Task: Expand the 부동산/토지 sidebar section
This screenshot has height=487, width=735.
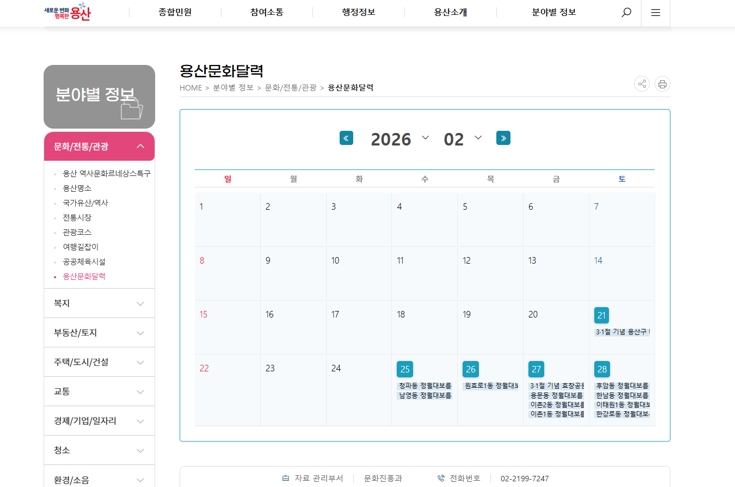Action: [x=99, y=333]
